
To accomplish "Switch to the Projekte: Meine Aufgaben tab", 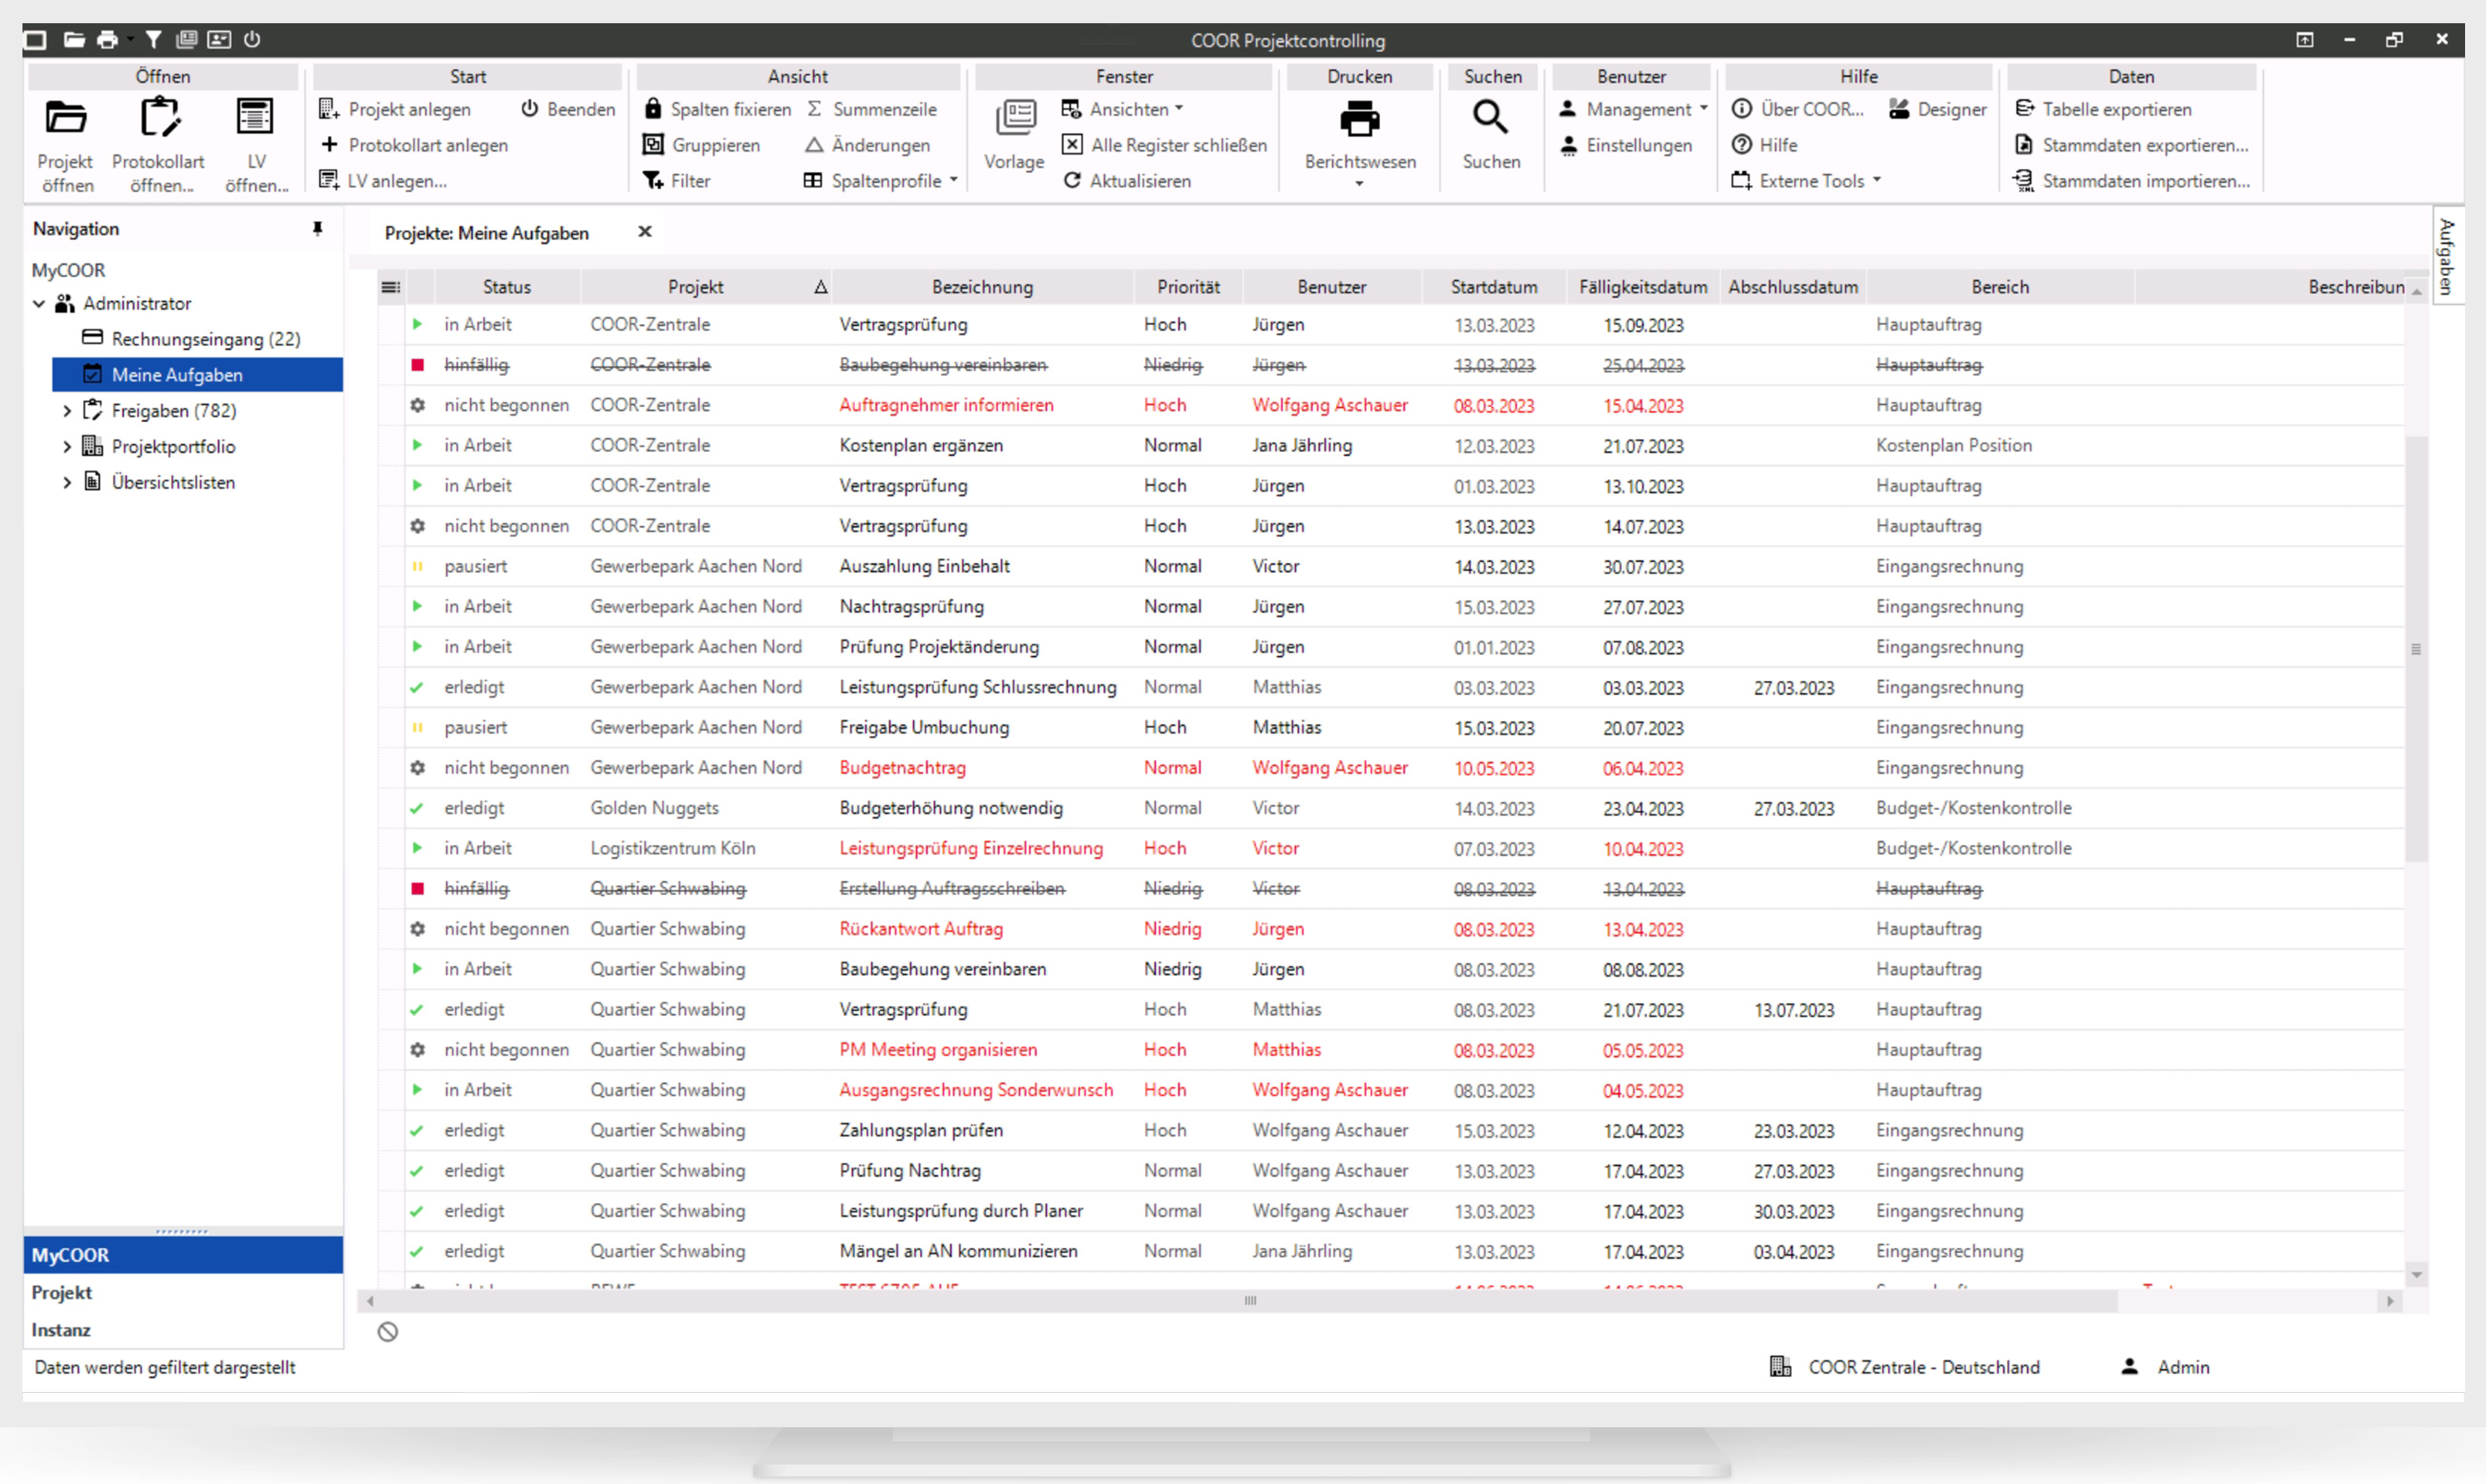I will point(487,233).
